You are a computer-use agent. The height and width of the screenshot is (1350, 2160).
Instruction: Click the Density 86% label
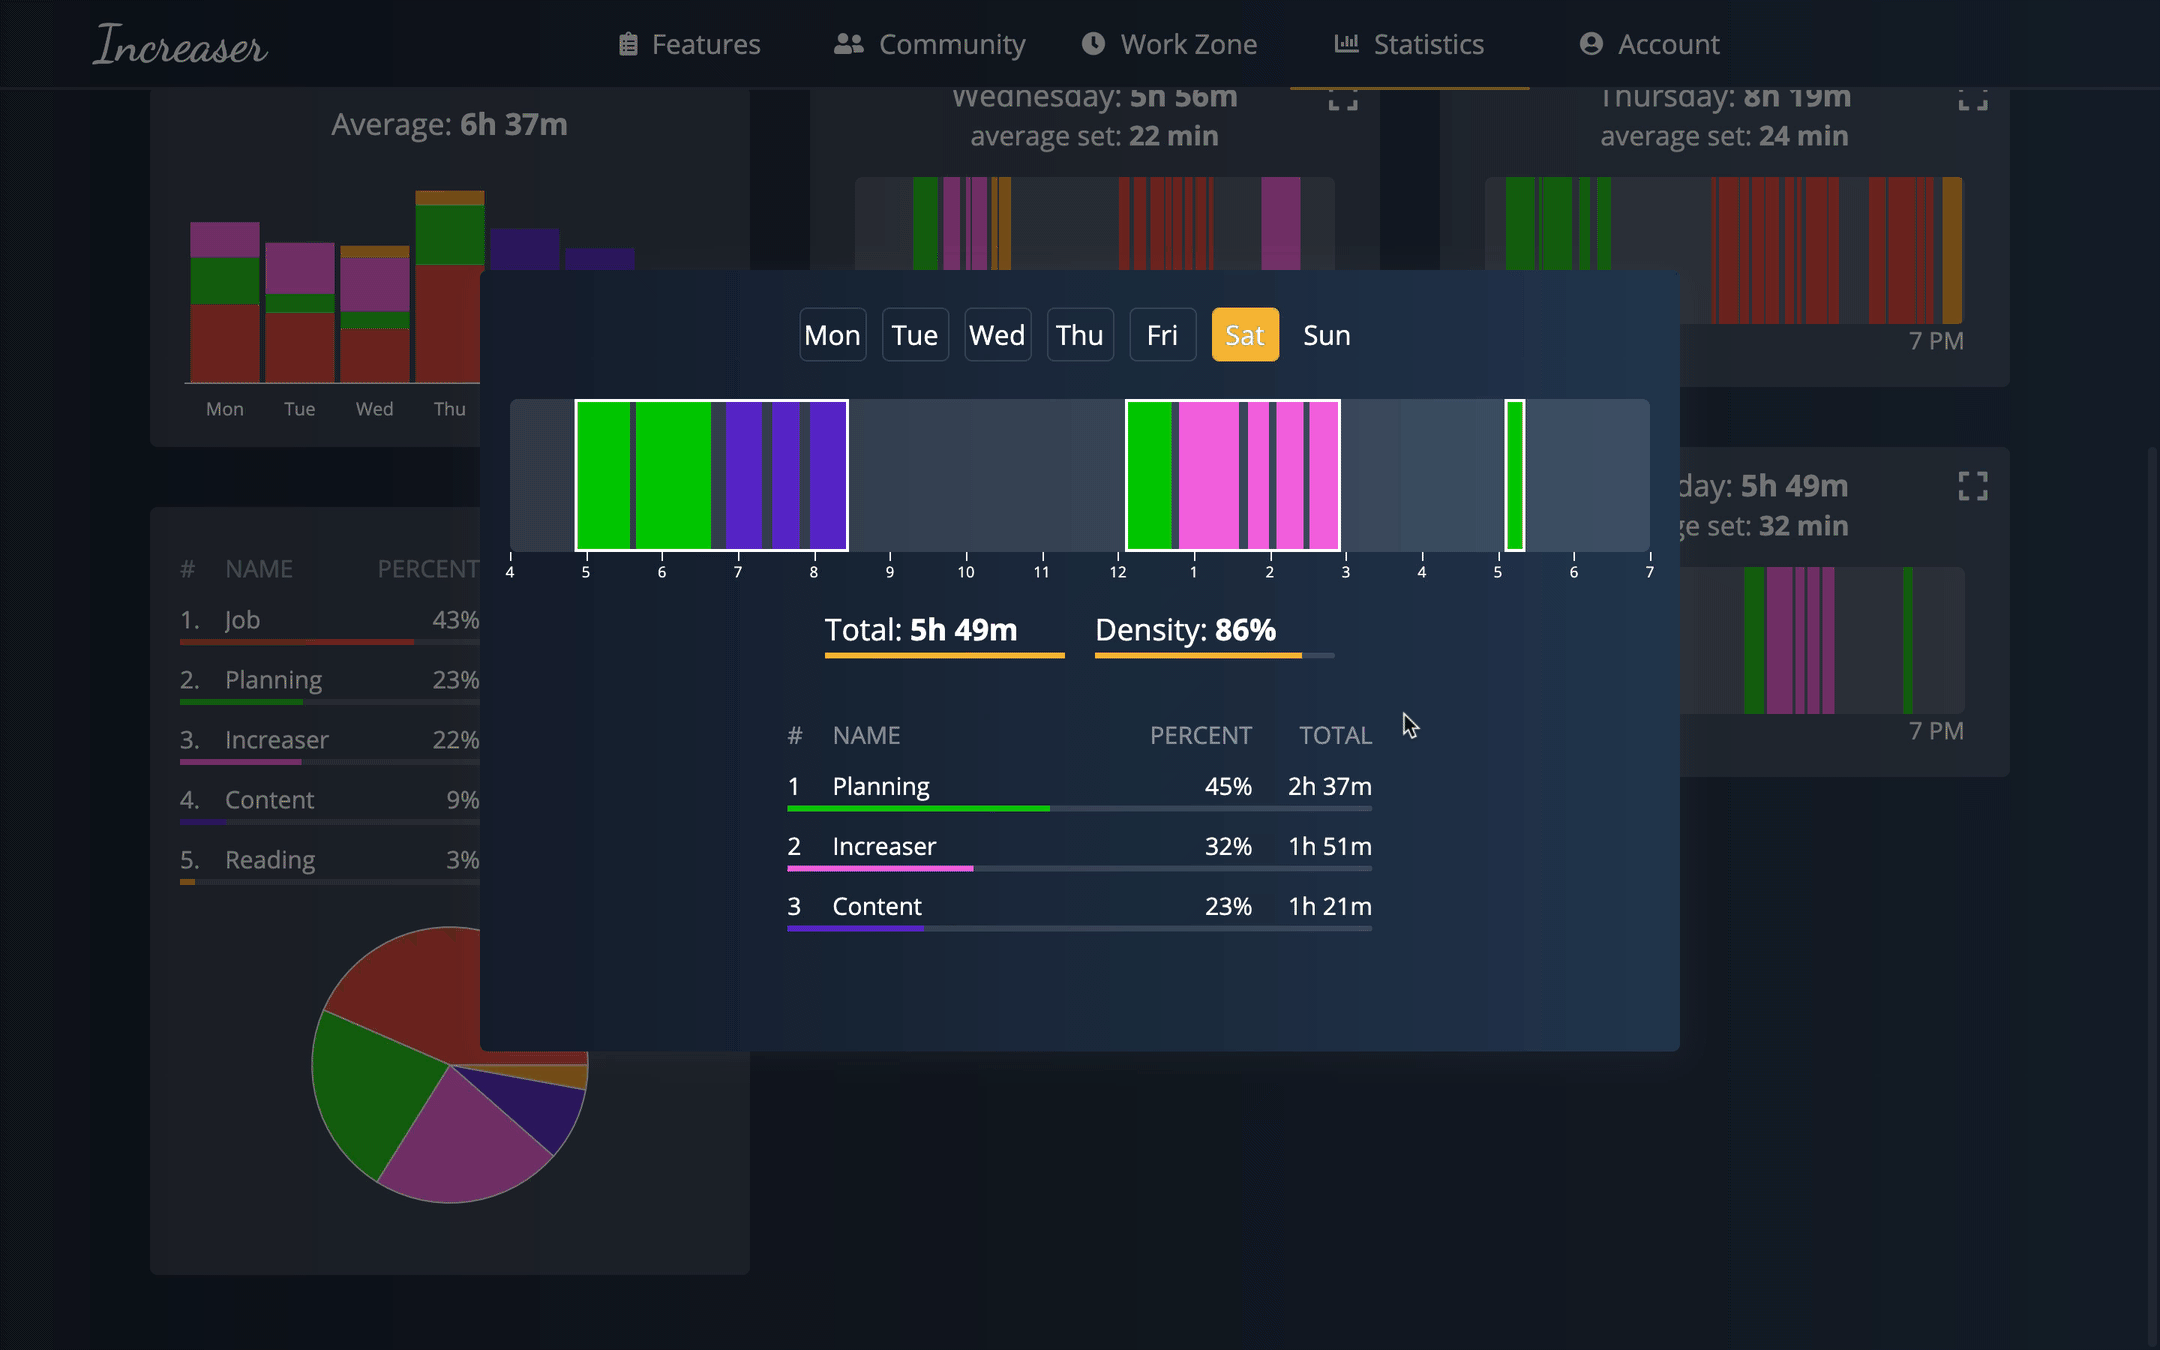coord(1186,630)
